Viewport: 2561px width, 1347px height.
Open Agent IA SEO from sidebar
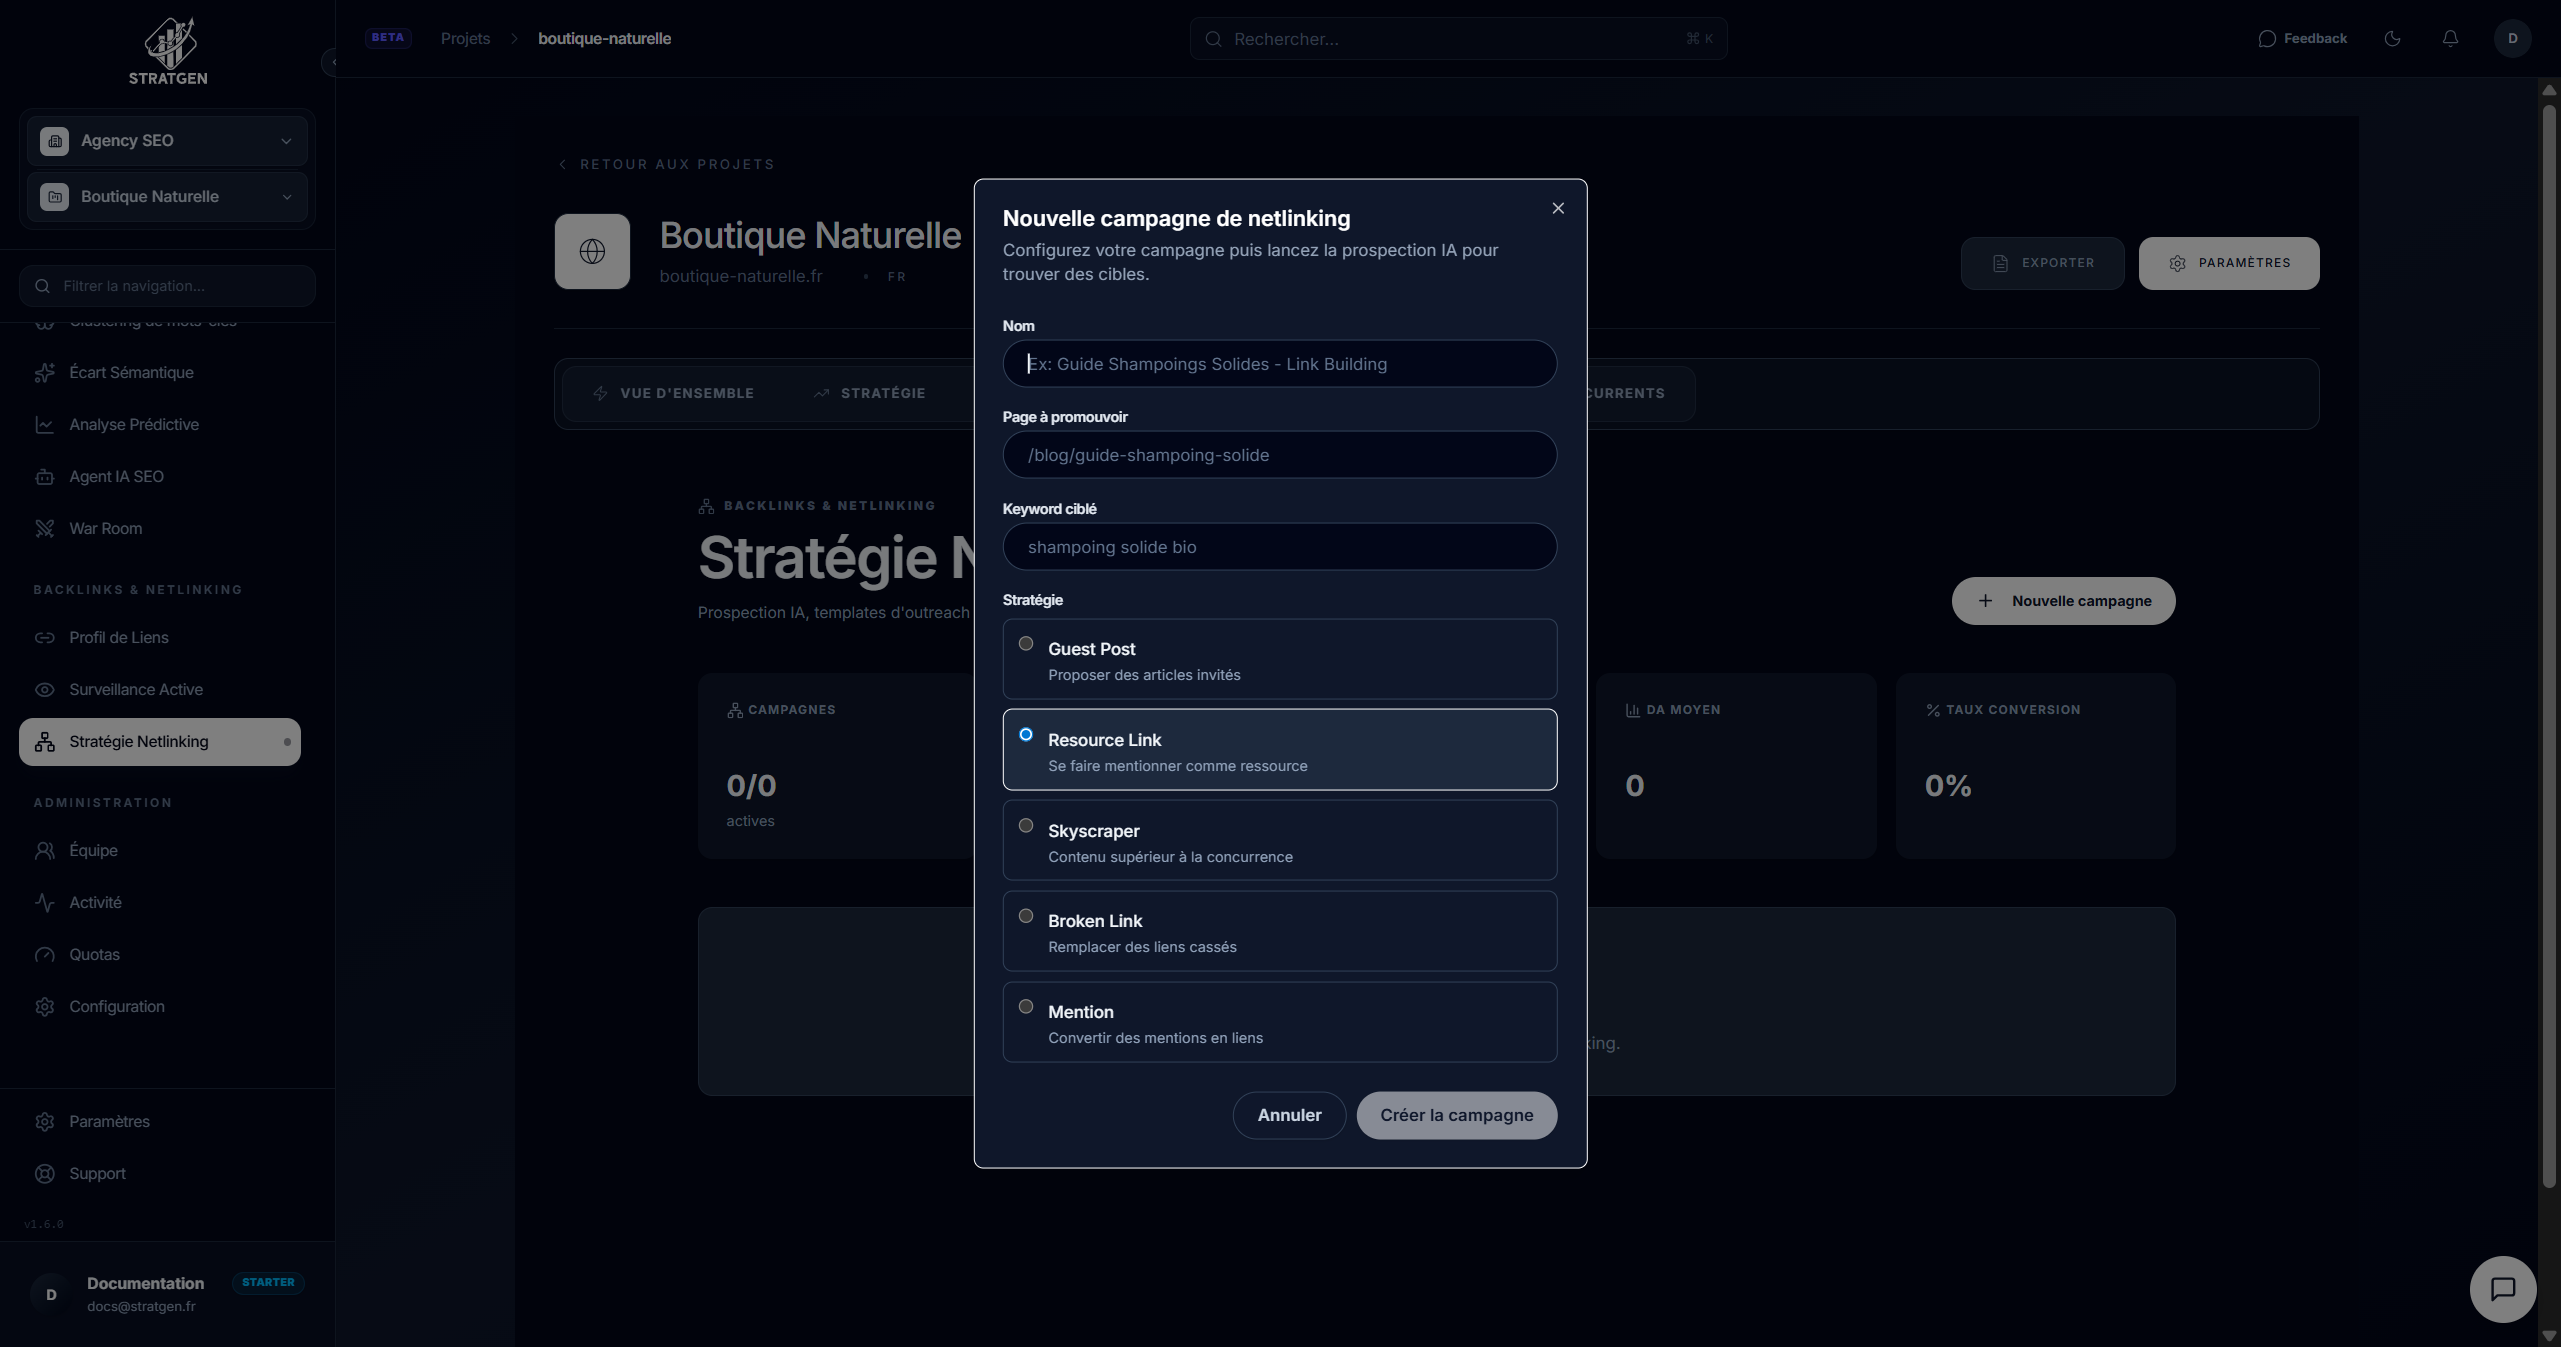tap(116, 476)
